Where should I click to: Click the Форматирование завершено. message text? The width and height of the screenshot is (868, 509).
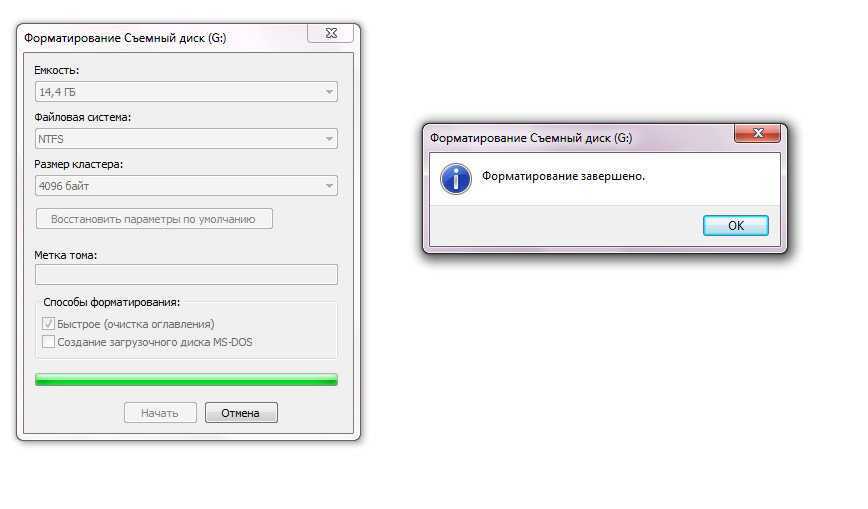(x=563, y=176)
